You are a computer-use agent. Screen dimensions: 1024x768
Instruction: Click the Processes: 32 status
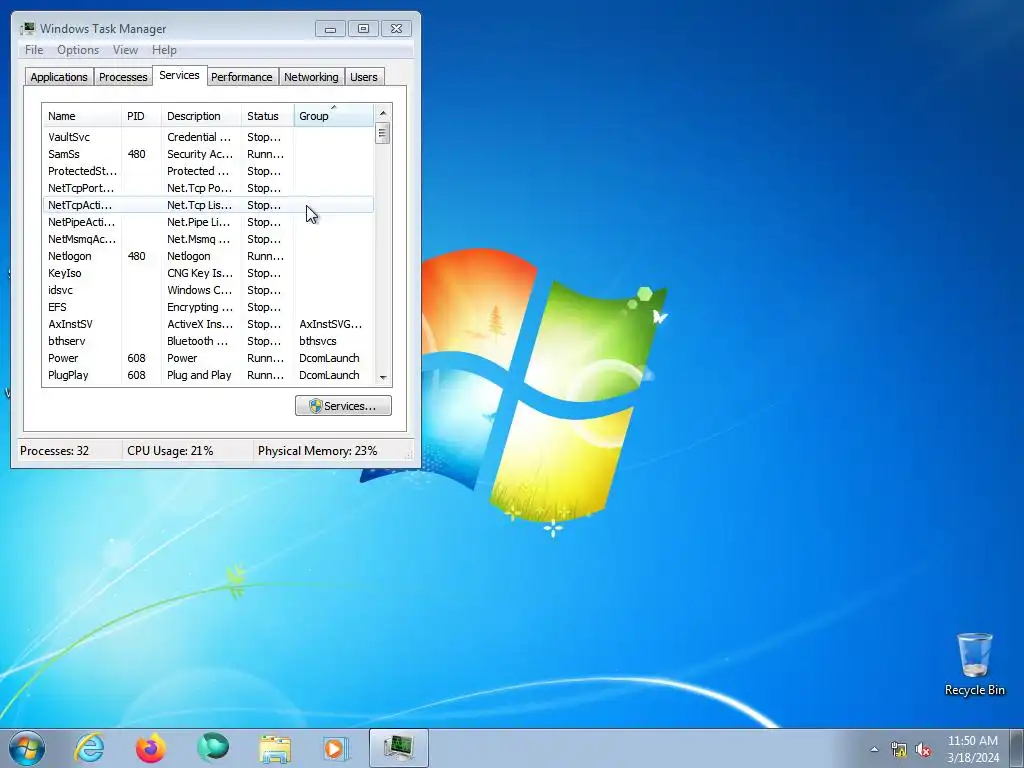54,451
